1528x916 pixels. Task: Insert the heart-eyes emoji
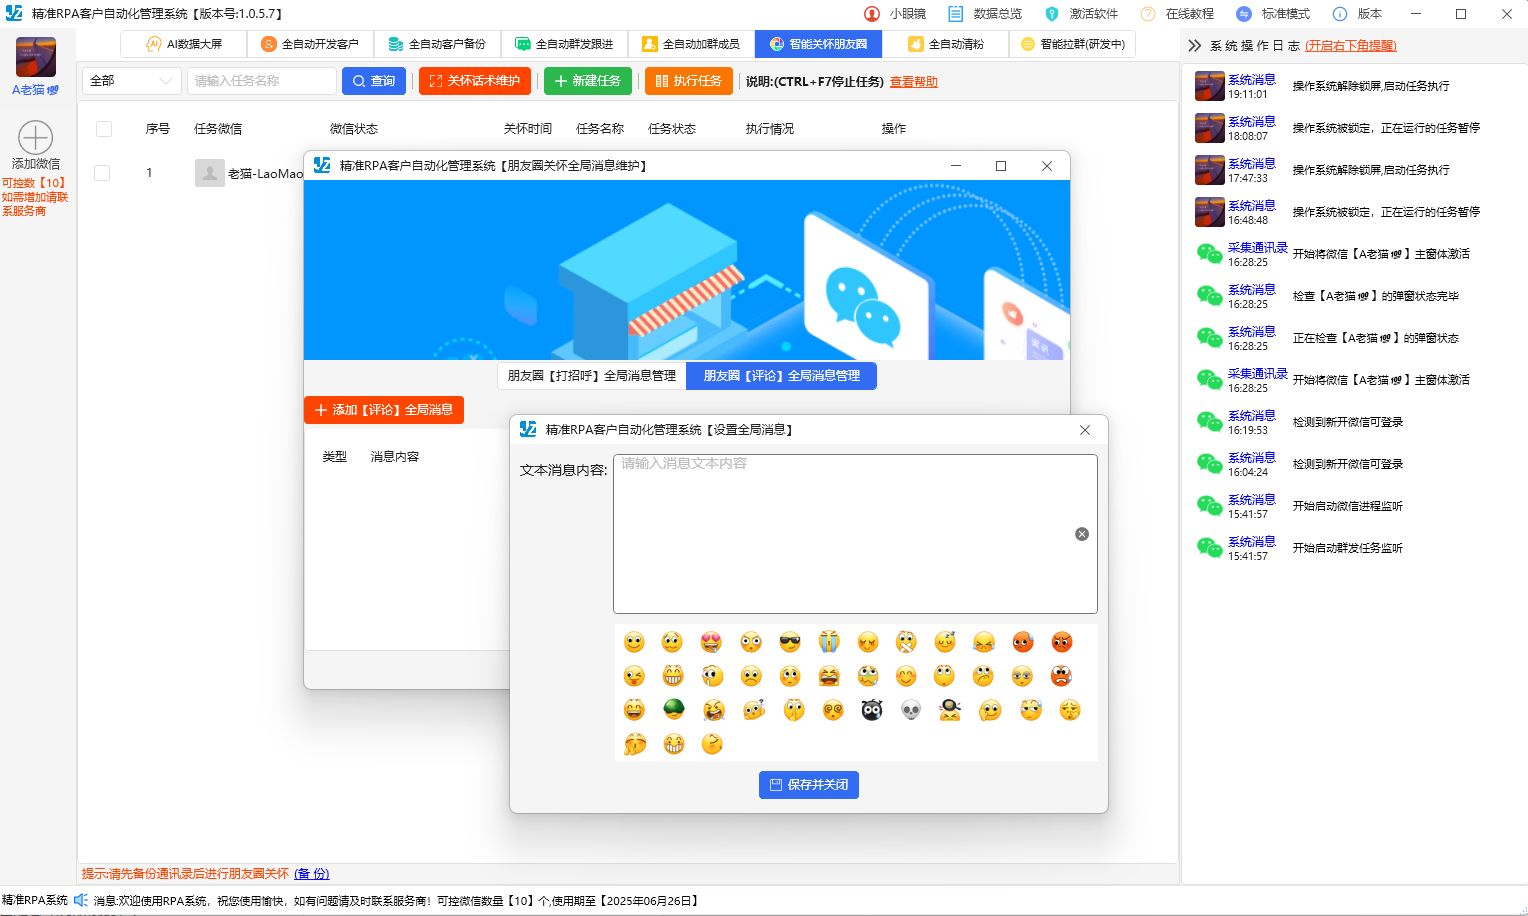(711, 642)
